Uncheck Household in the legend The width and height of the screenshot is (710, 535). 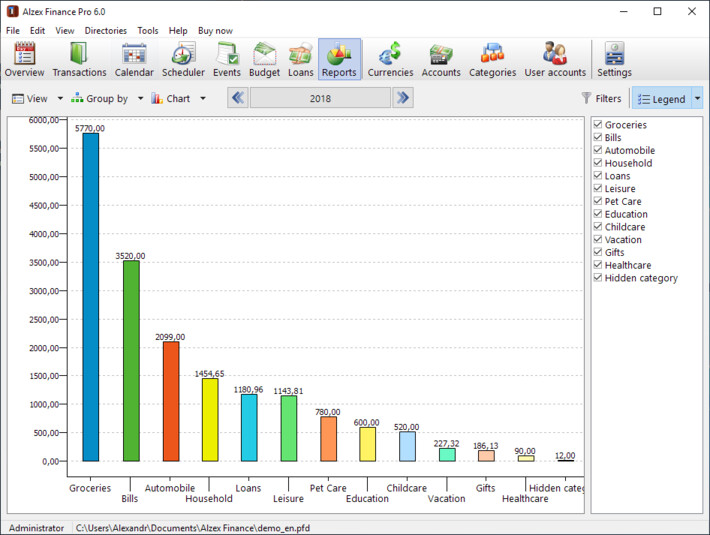click(598, 162)
